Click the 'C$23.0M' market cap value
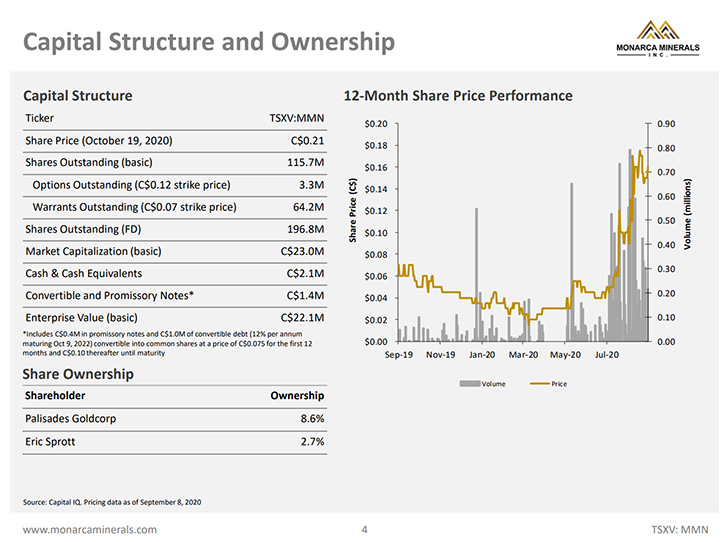This screenshot has width=725, height=542. pos(302,252)
